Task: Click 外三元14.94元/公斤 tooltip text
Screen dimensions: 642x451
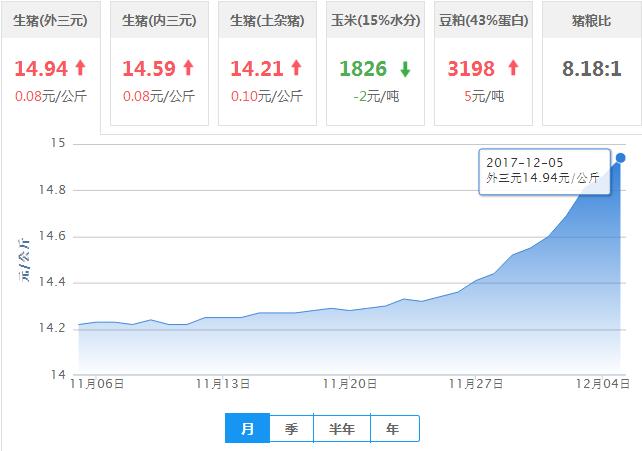Action: tap(543, 178)
